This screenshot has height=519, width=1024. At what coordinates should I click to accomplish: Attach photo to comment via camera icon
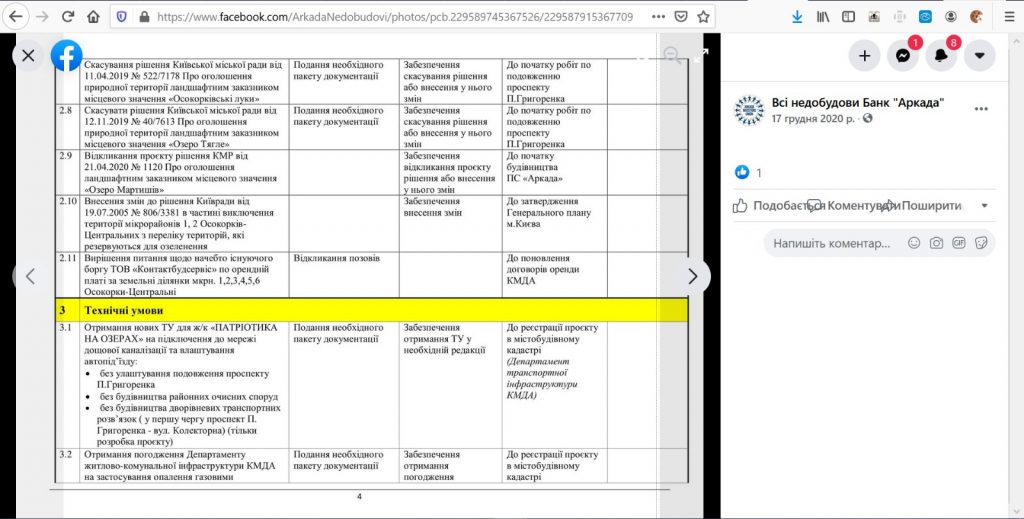936,243
